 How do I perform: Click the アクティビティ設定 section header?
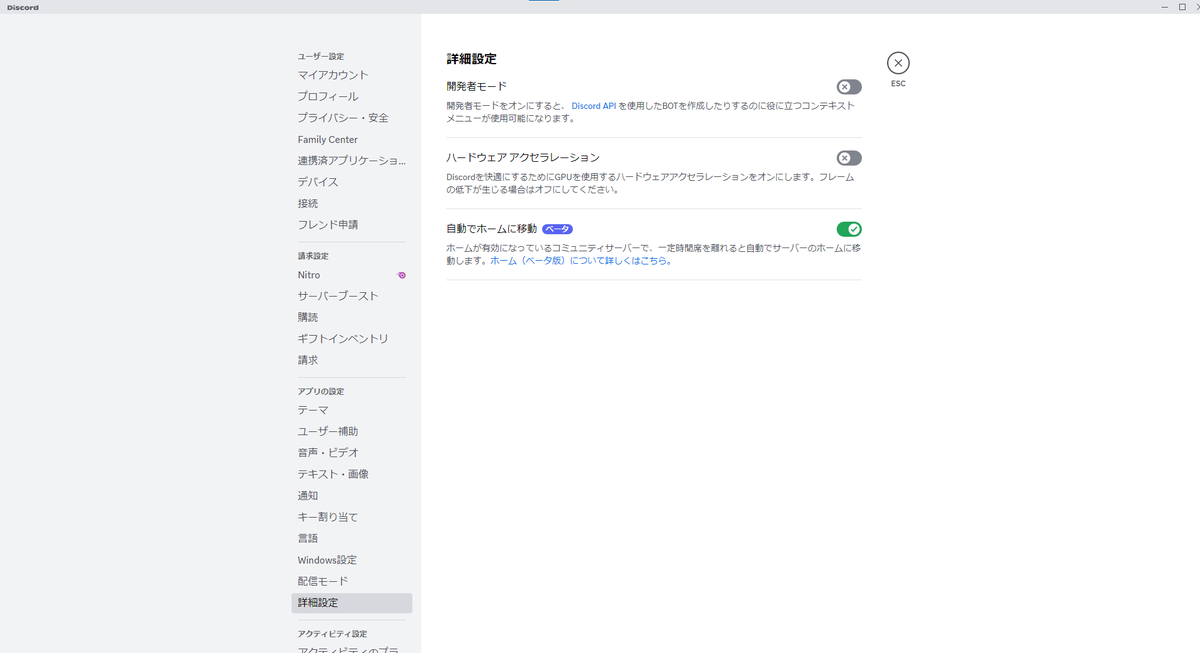[332, 634]
